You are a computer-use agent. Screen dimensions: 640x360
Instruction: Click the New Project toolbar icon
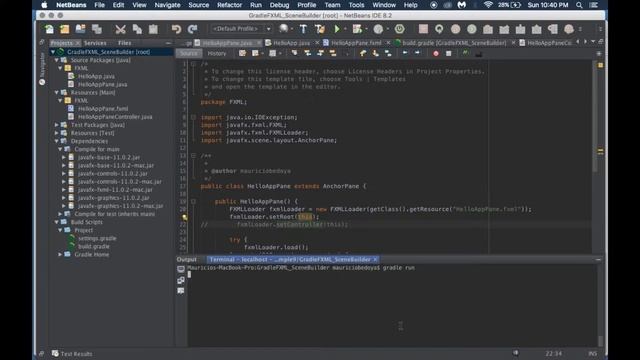coord(64,29)
